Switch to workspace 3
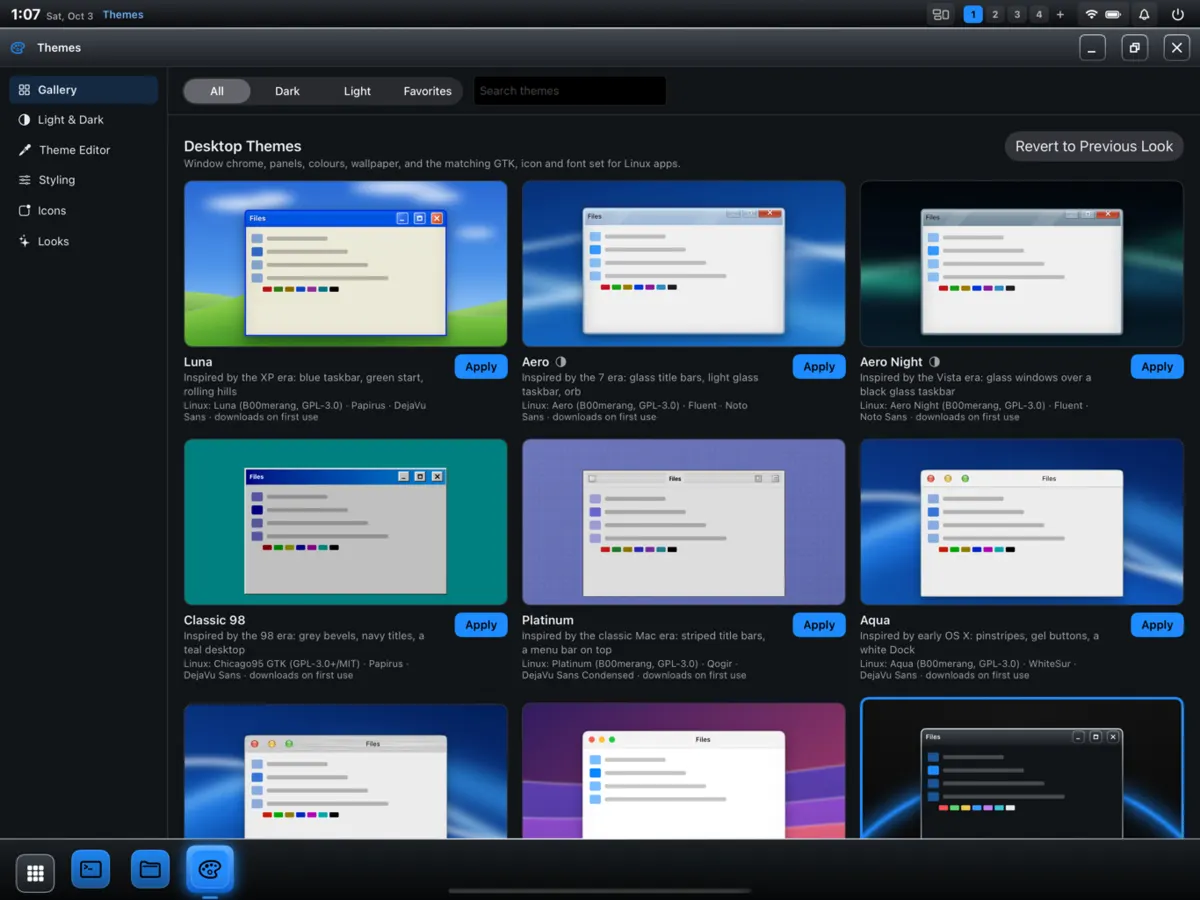 click(1017, 15)
